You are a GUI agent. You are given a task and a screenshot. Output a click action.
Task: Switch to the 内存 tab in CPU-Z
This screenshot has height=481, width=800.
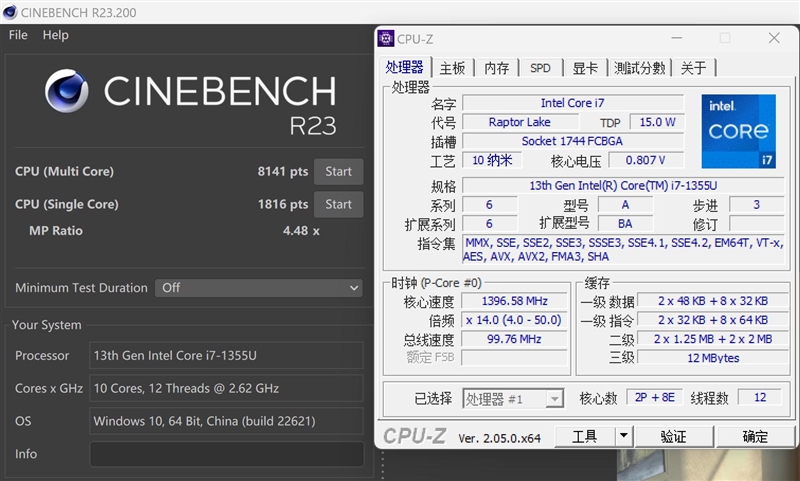click(496, 68)
